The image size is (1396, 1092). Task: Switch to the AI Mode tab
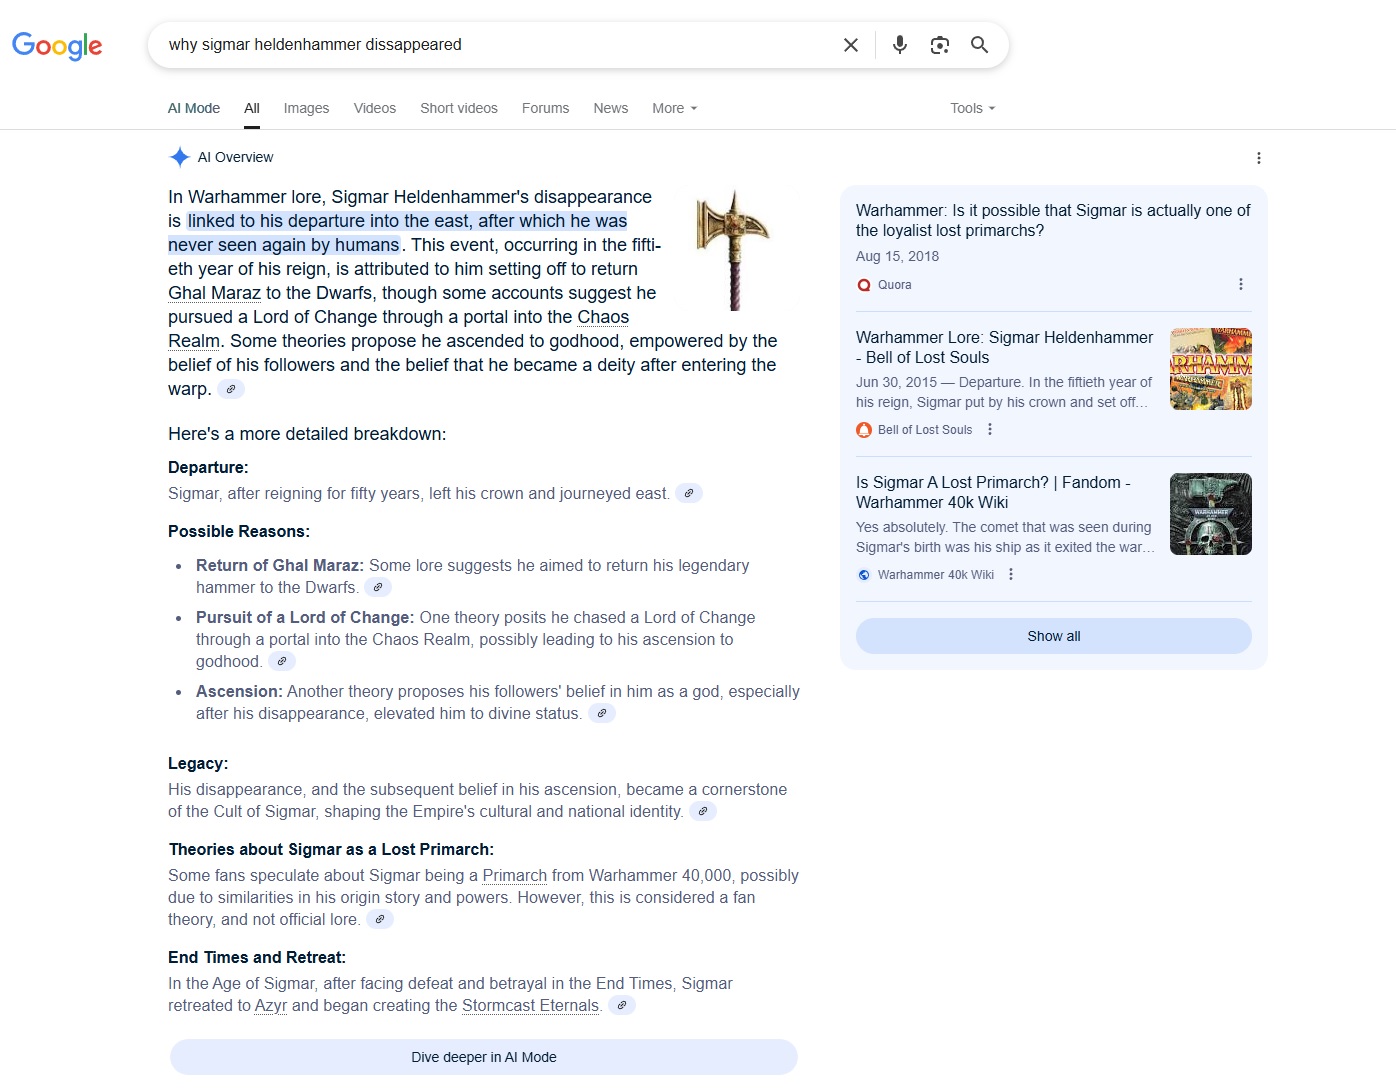tap(194, 108)
